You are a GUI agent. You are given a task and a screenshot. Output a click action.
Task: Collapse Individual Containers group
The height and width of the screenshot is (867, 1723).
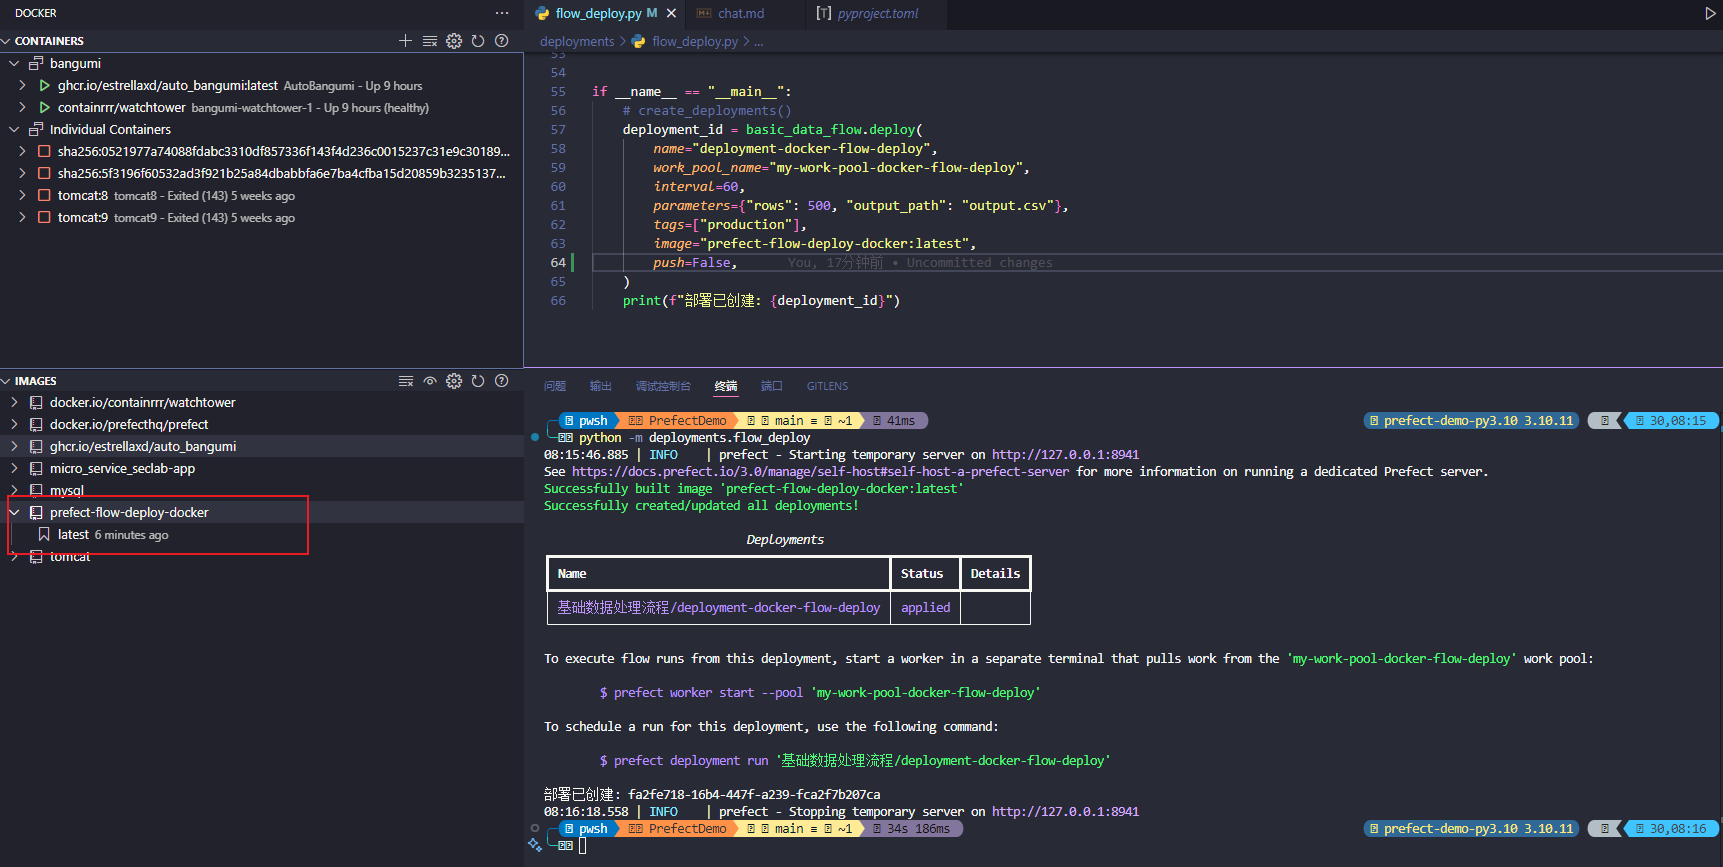(x=14, y=130)
